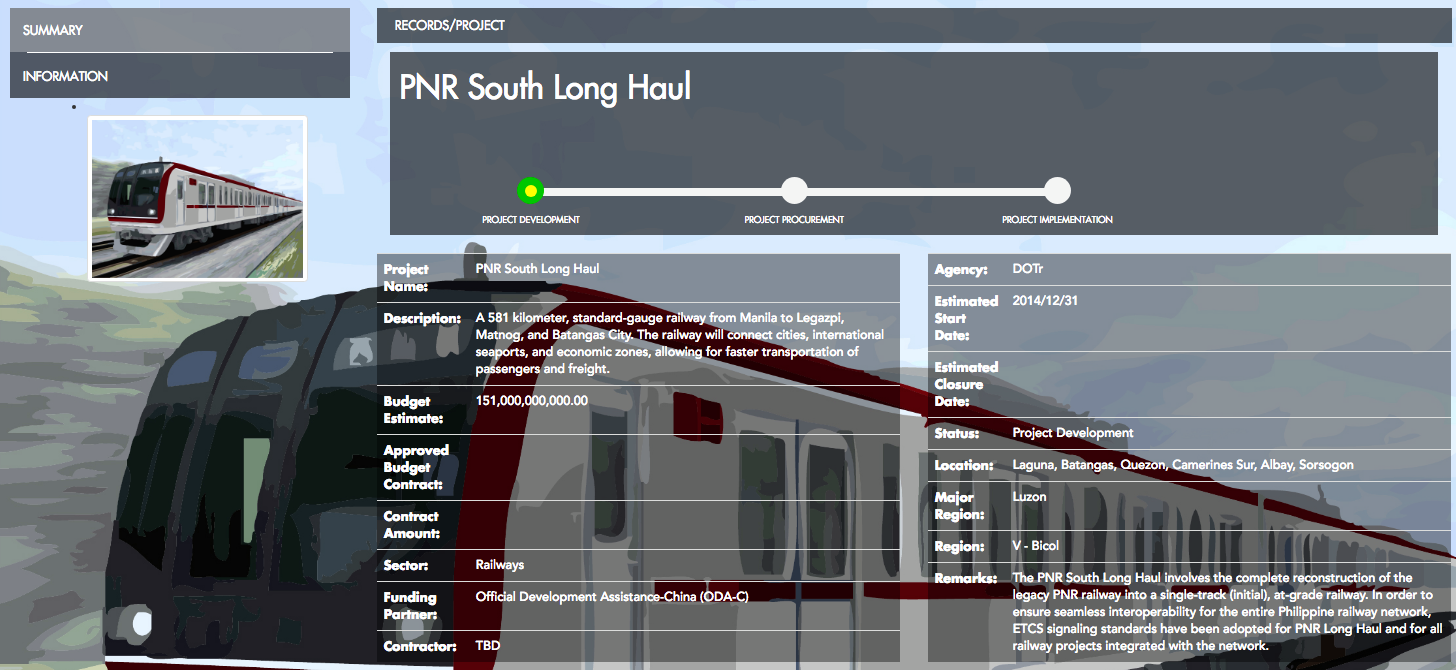Select the Project Development stage marker
This screenshot has height=670, width=1456.
point(529,189)
